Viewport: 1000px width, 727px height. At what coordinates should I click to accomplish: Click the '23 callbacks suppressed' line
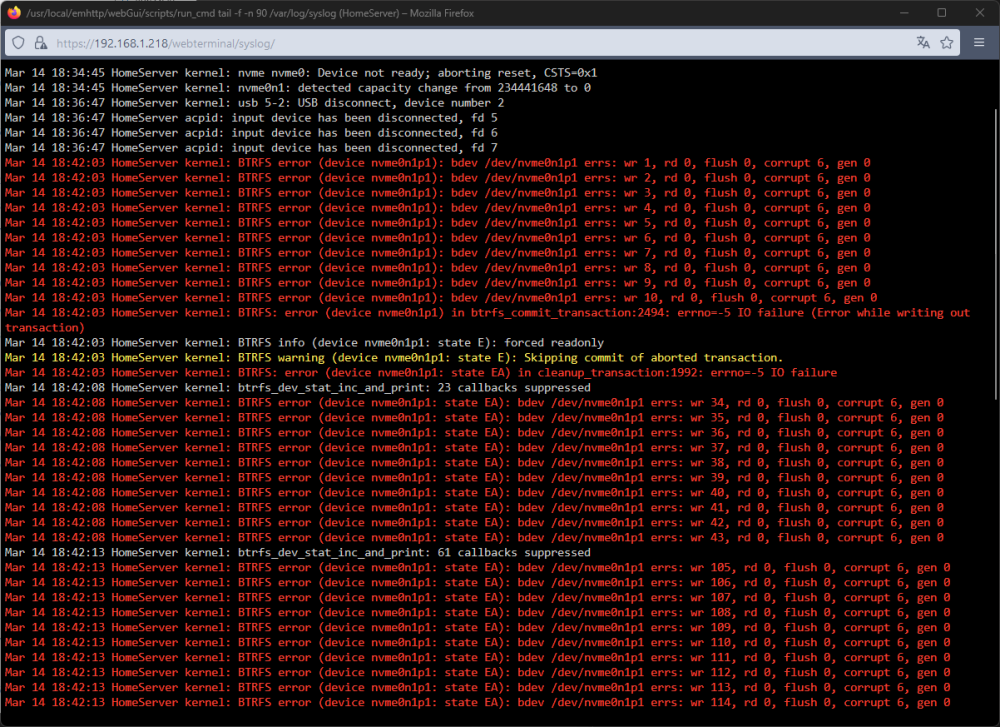pyautogui.click(x=298, y=388)
